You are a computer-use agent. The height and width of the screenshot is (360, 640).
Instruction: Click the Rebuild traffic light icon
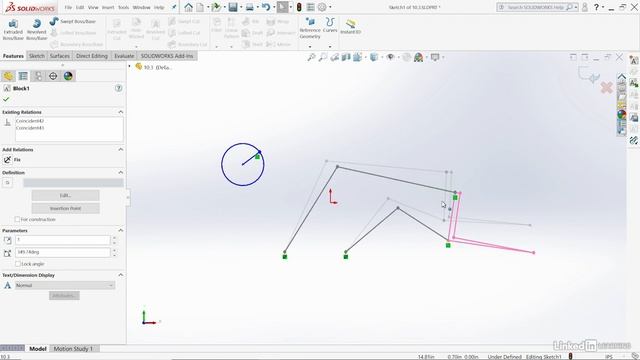pyautogui.click(x=299, y=7)
